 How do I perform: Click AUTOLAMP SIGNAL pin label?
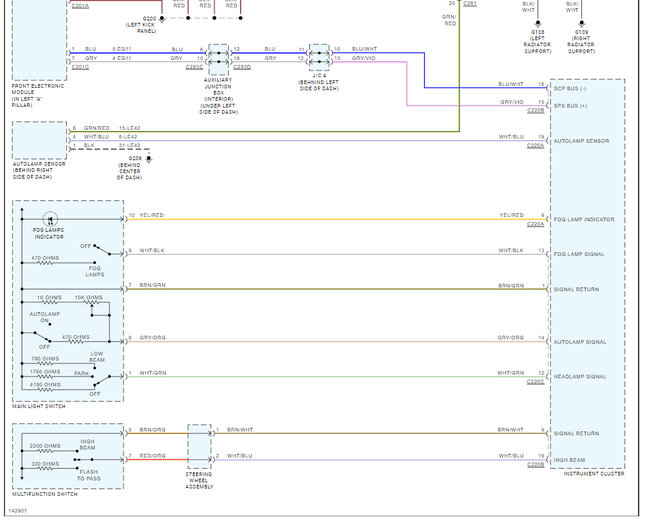(580, 342)
